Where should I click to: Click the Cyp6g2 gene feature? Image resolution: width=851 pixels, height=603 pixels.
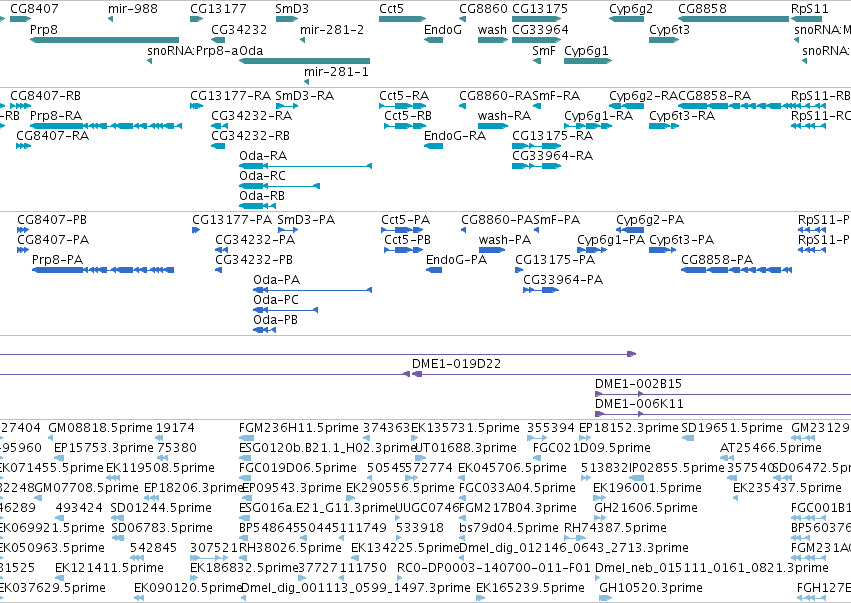(626, 19)
